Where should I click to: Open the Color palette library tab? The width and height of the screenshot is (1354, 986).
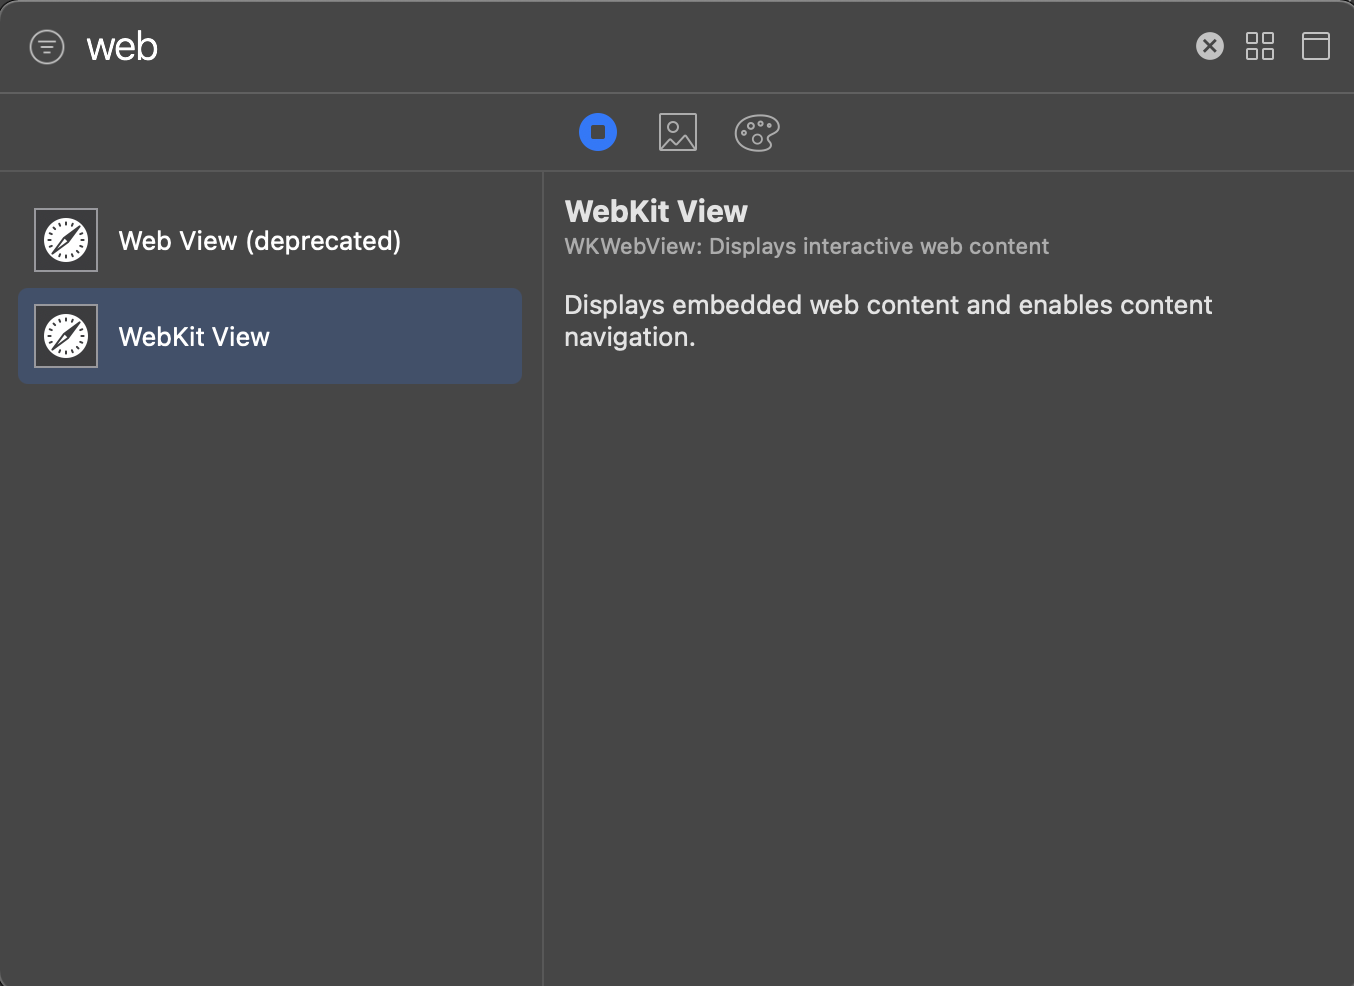coord(757,132)
